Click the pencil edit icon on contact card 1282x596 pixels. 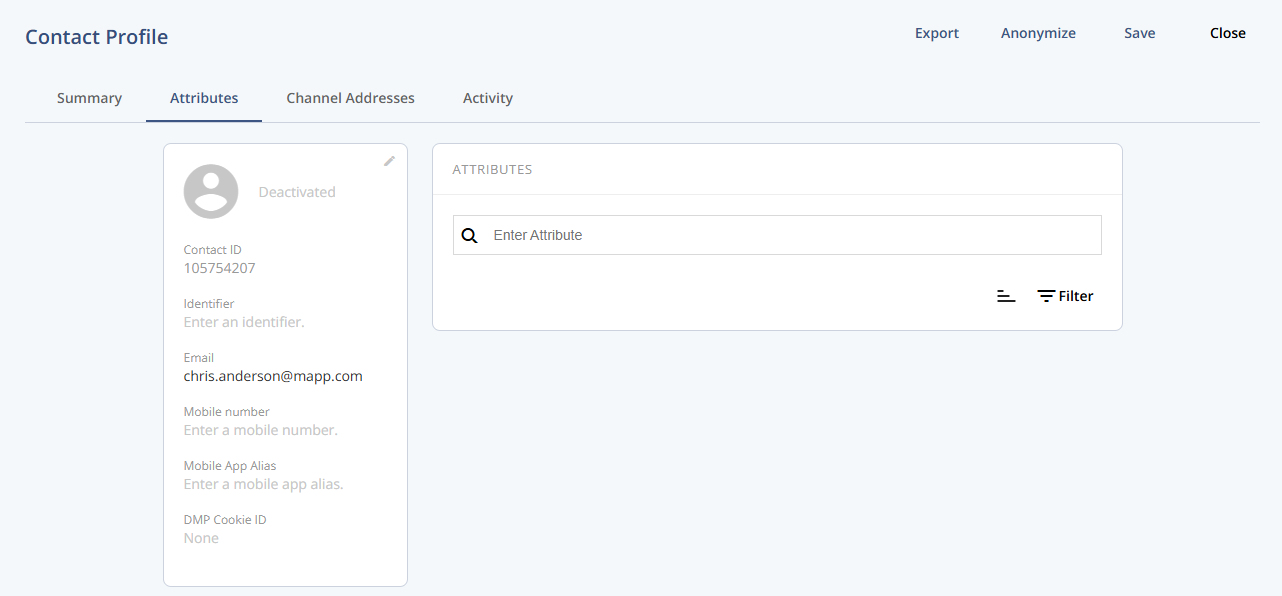tap(390, 161)
